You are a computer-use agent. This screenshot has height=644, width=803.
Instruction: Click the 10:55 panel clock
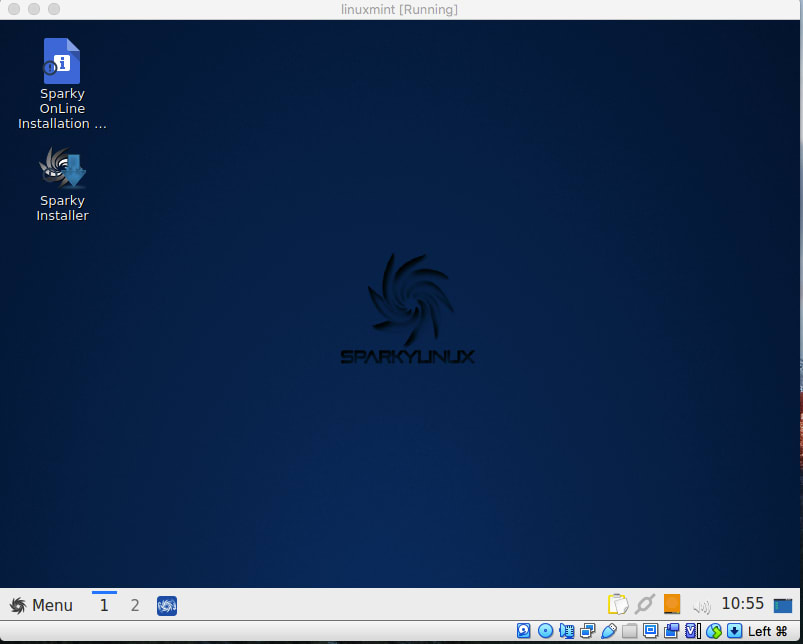[x=742, y=604]
